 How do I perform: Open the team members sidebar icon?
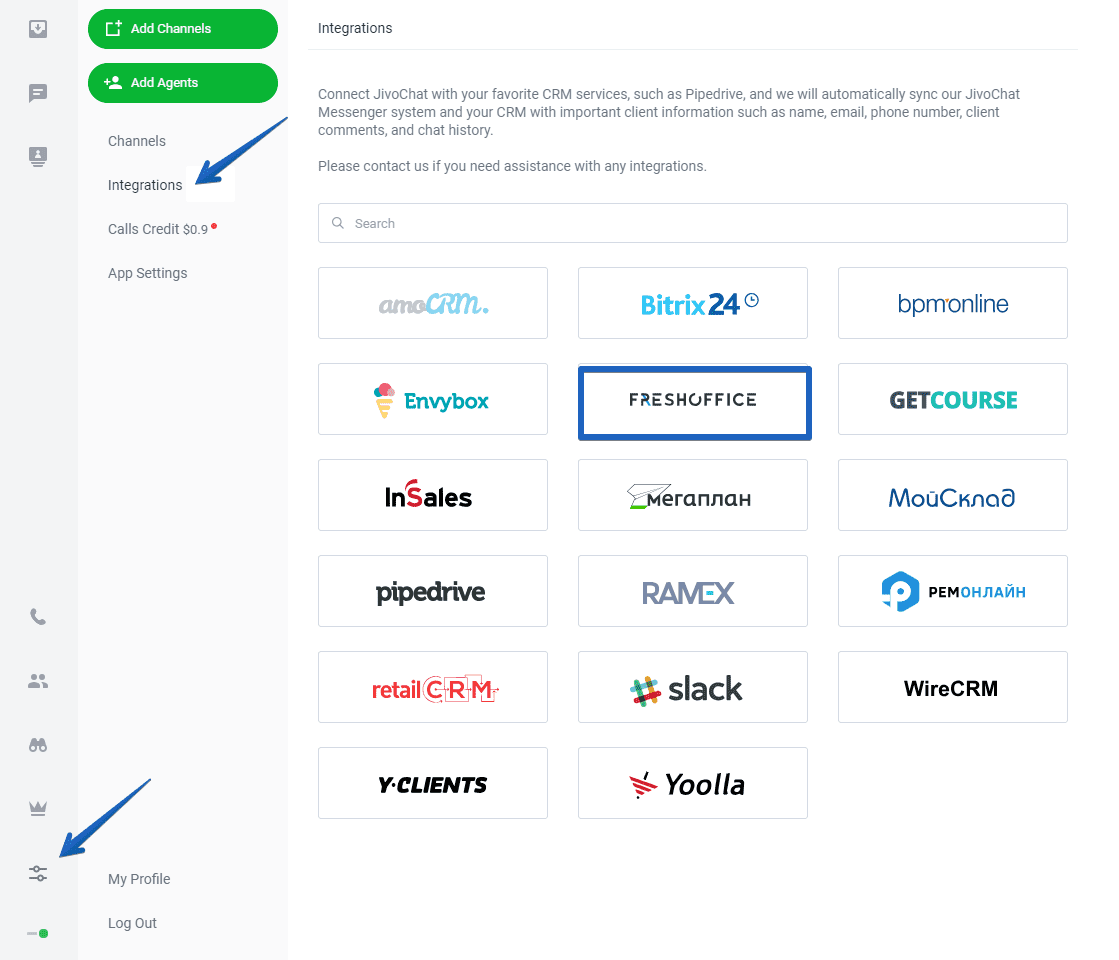click(x=38, y=681)
